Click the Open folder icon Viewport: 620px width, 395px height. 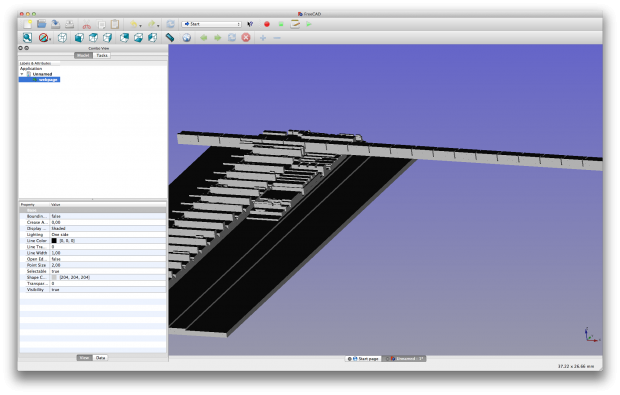click(x=42, y=24)
